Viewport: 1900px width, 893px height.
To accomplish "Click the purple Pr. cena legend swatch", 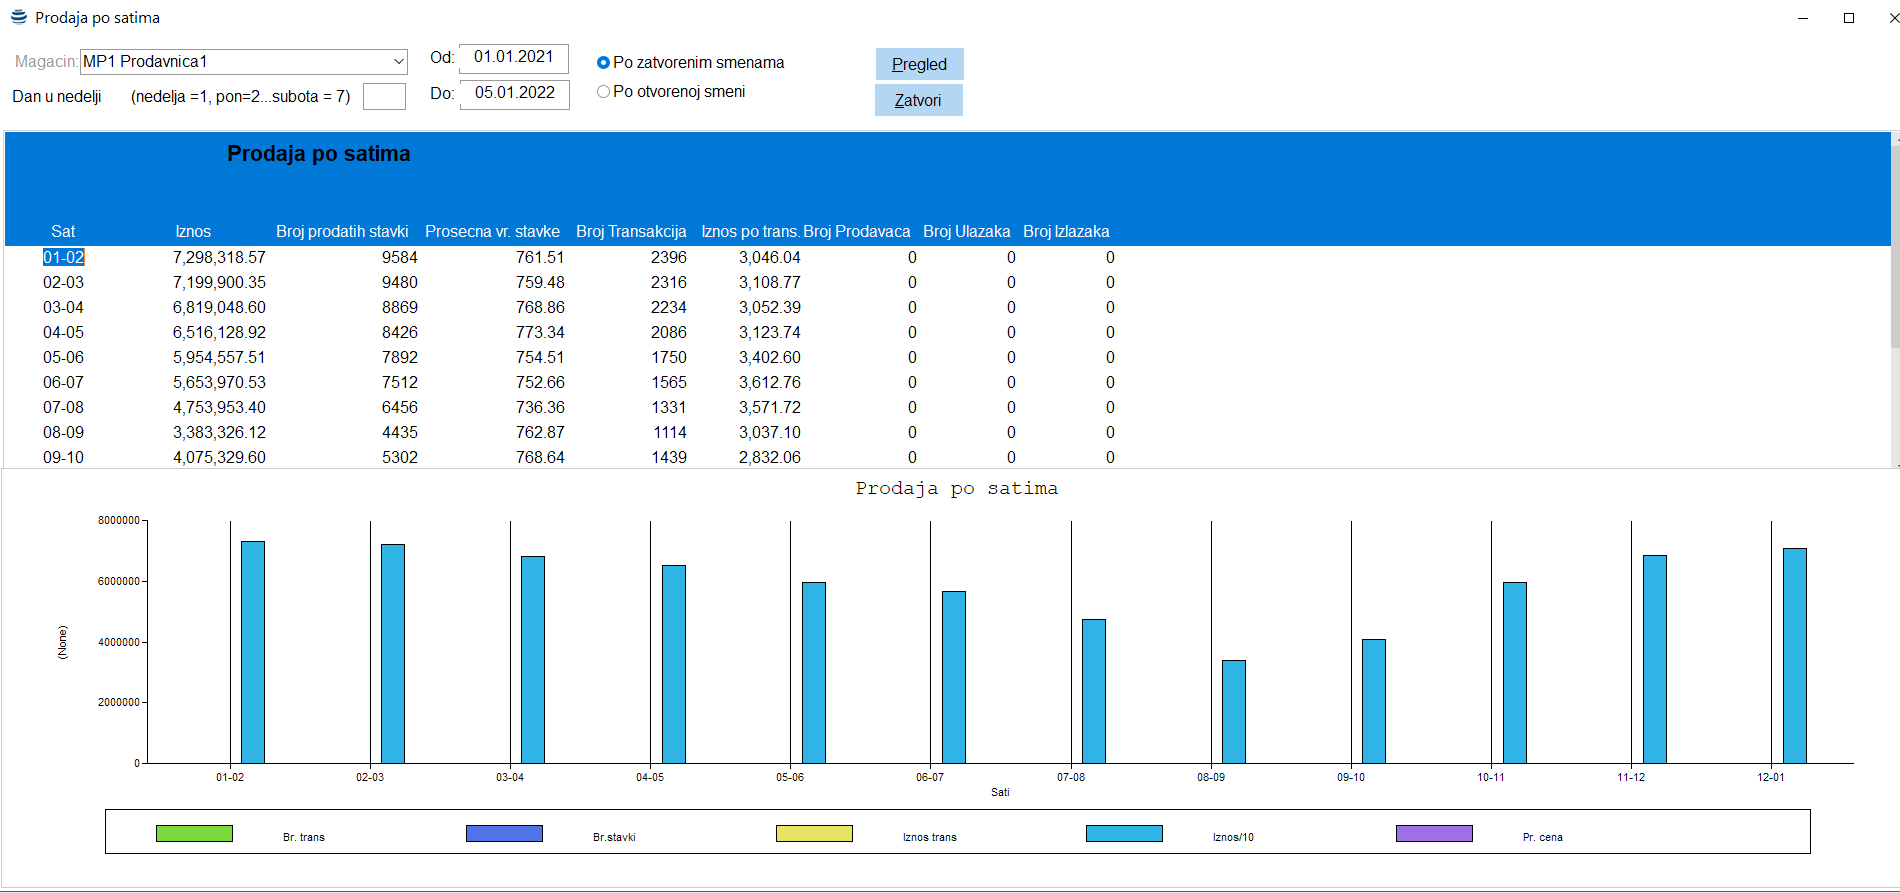I will [1434, 834].
